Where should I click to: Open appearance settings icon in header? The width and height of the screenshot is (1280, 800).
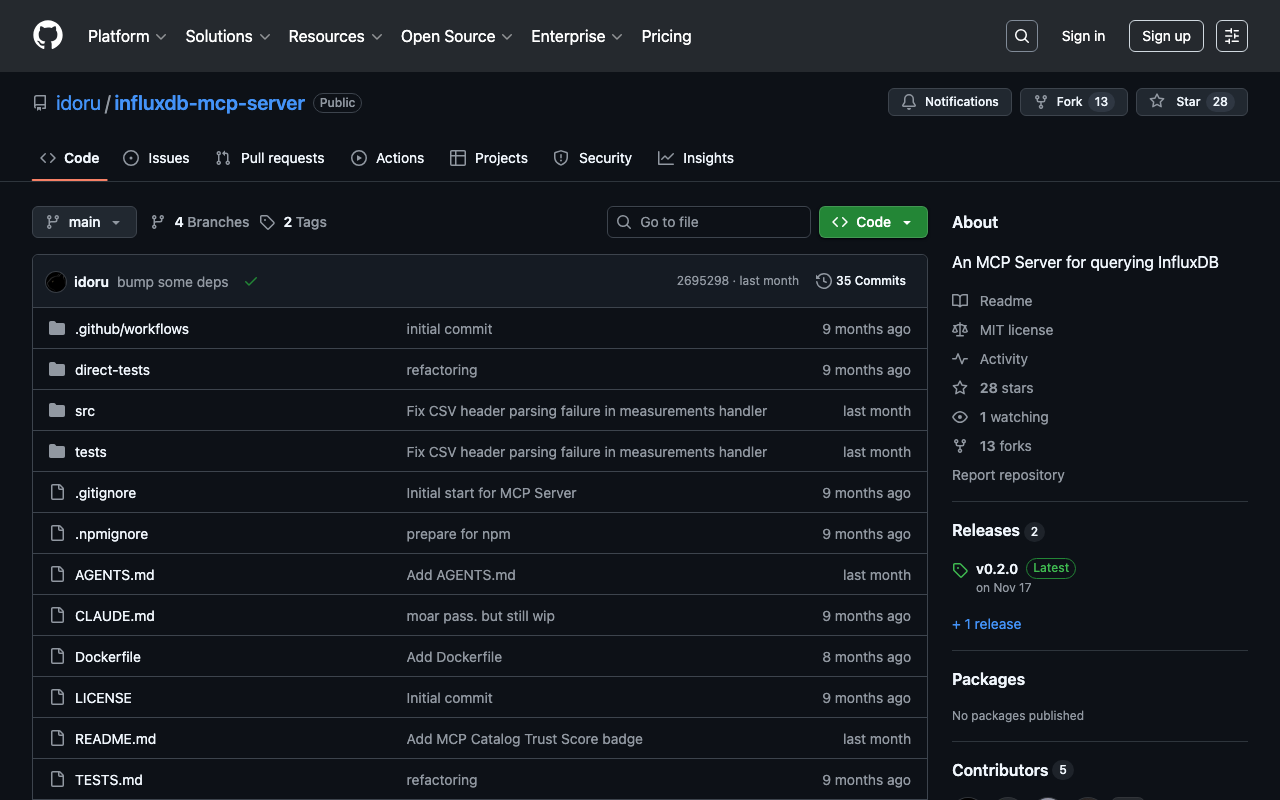[x=1231, y=36]
